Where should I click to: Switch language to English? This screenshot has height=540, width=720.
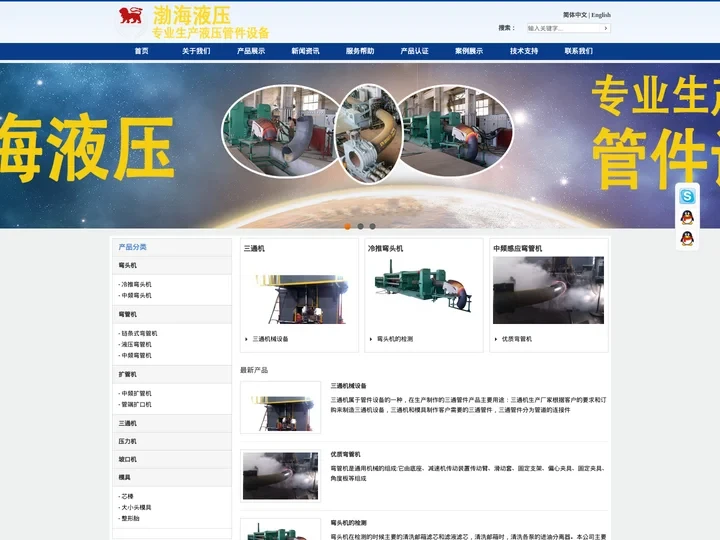coord(601,15)
